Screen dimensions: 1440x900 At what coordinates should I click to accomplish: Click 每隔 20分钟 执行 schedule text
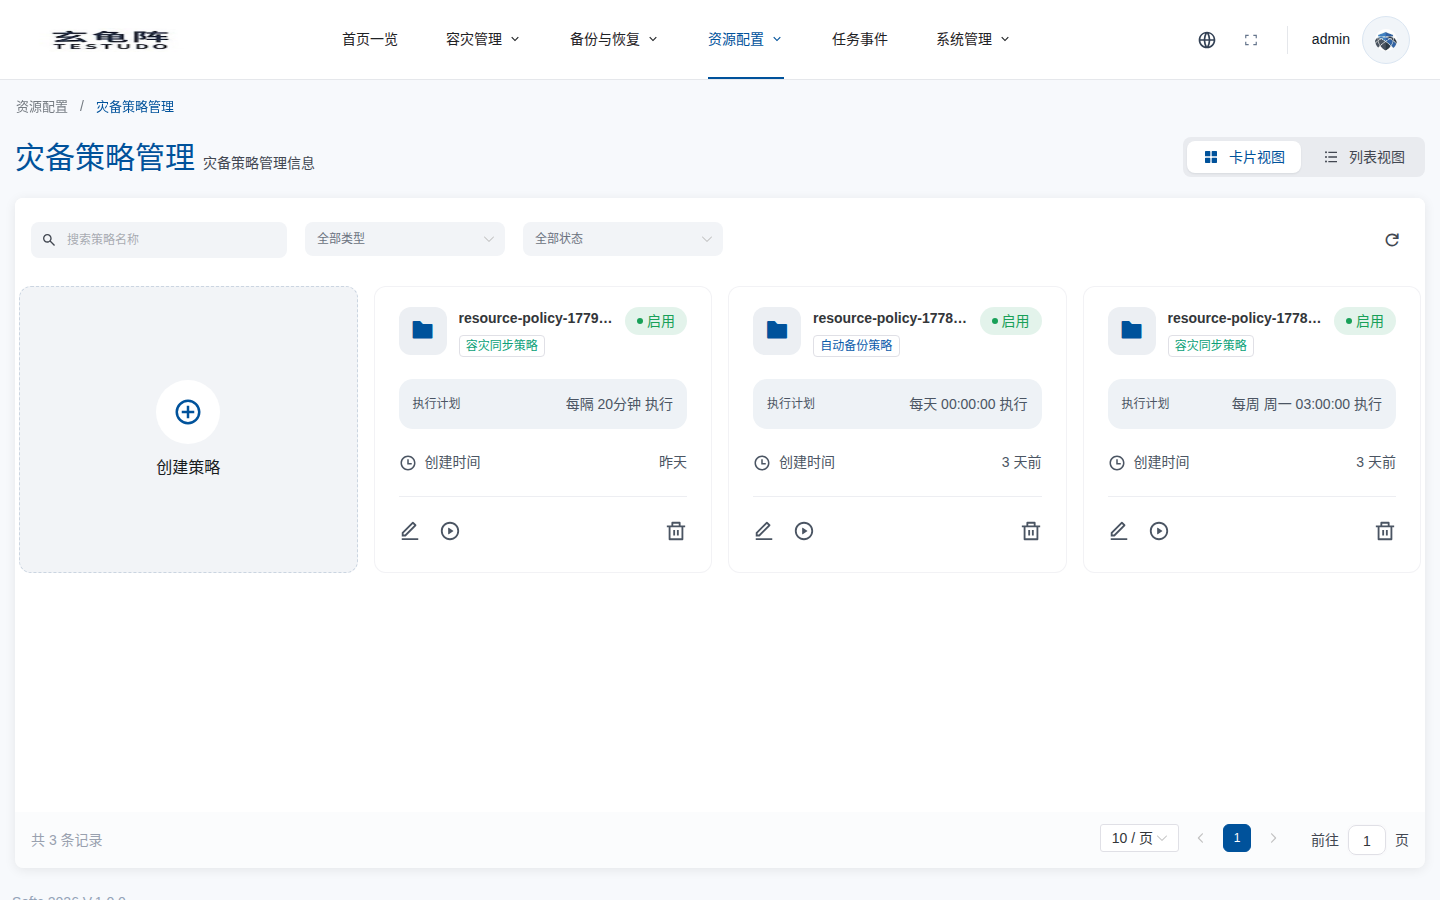point(619,404)
